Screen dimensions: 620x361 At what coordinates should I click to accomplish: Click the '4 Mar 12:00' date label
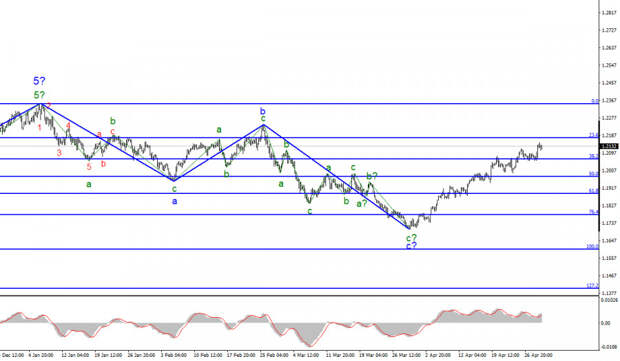point(306,355)
